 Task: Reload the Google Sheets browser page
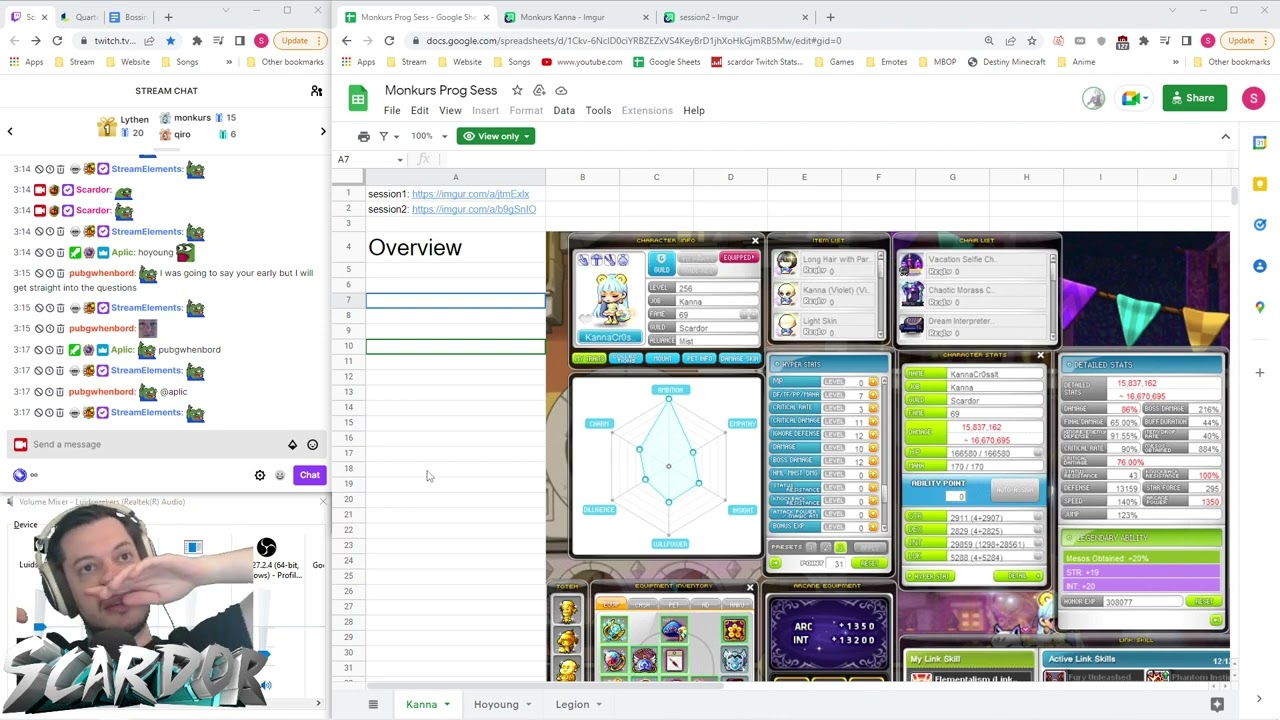click(x=389, y=41)
